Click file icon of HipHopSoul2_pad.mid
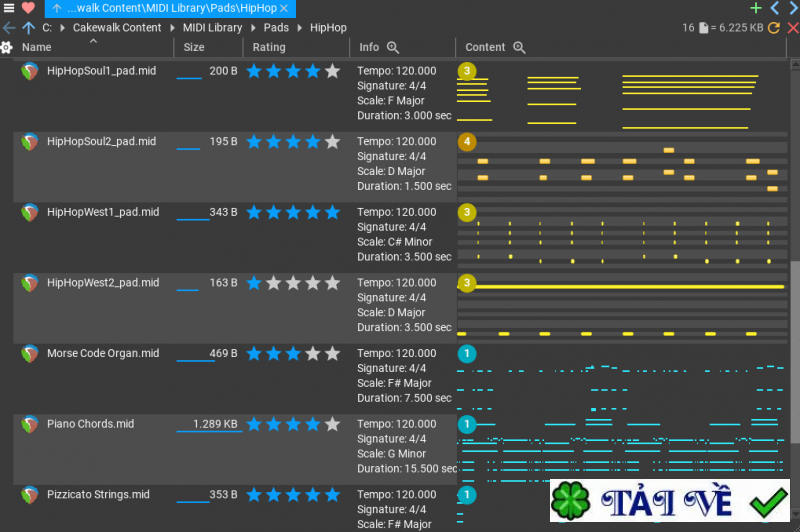800x532 pixels. [30, 142]
